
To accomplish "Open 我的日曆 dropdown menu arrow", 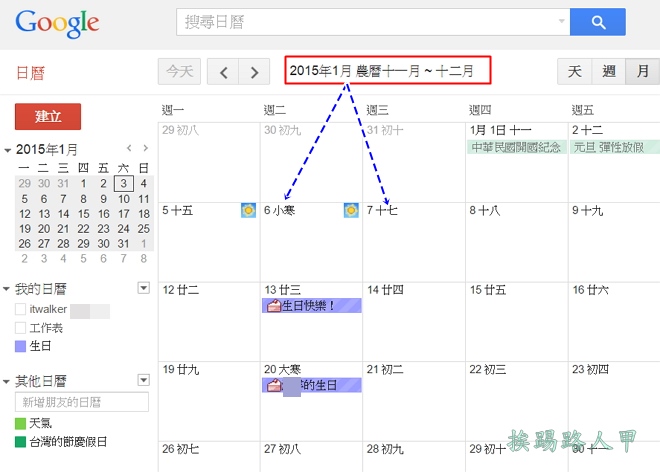I will (x=143, y=288).
